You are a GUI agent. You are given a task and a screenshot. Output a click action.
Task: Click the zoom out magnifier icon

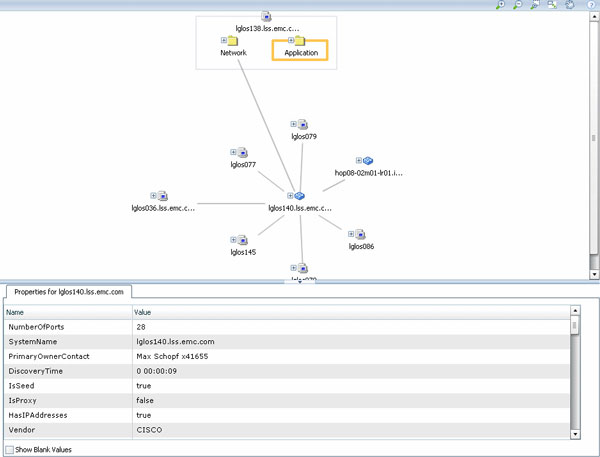coord(517,5)
